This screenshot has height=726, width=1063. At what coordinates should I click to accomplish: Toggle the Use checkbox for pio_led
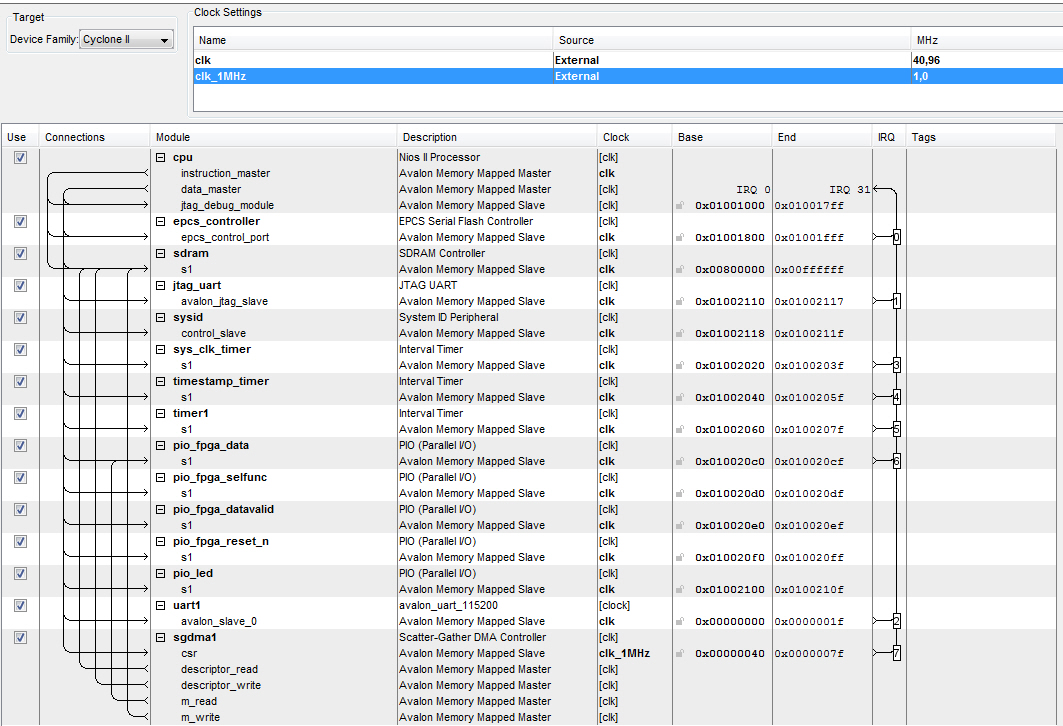coord(20,574)
